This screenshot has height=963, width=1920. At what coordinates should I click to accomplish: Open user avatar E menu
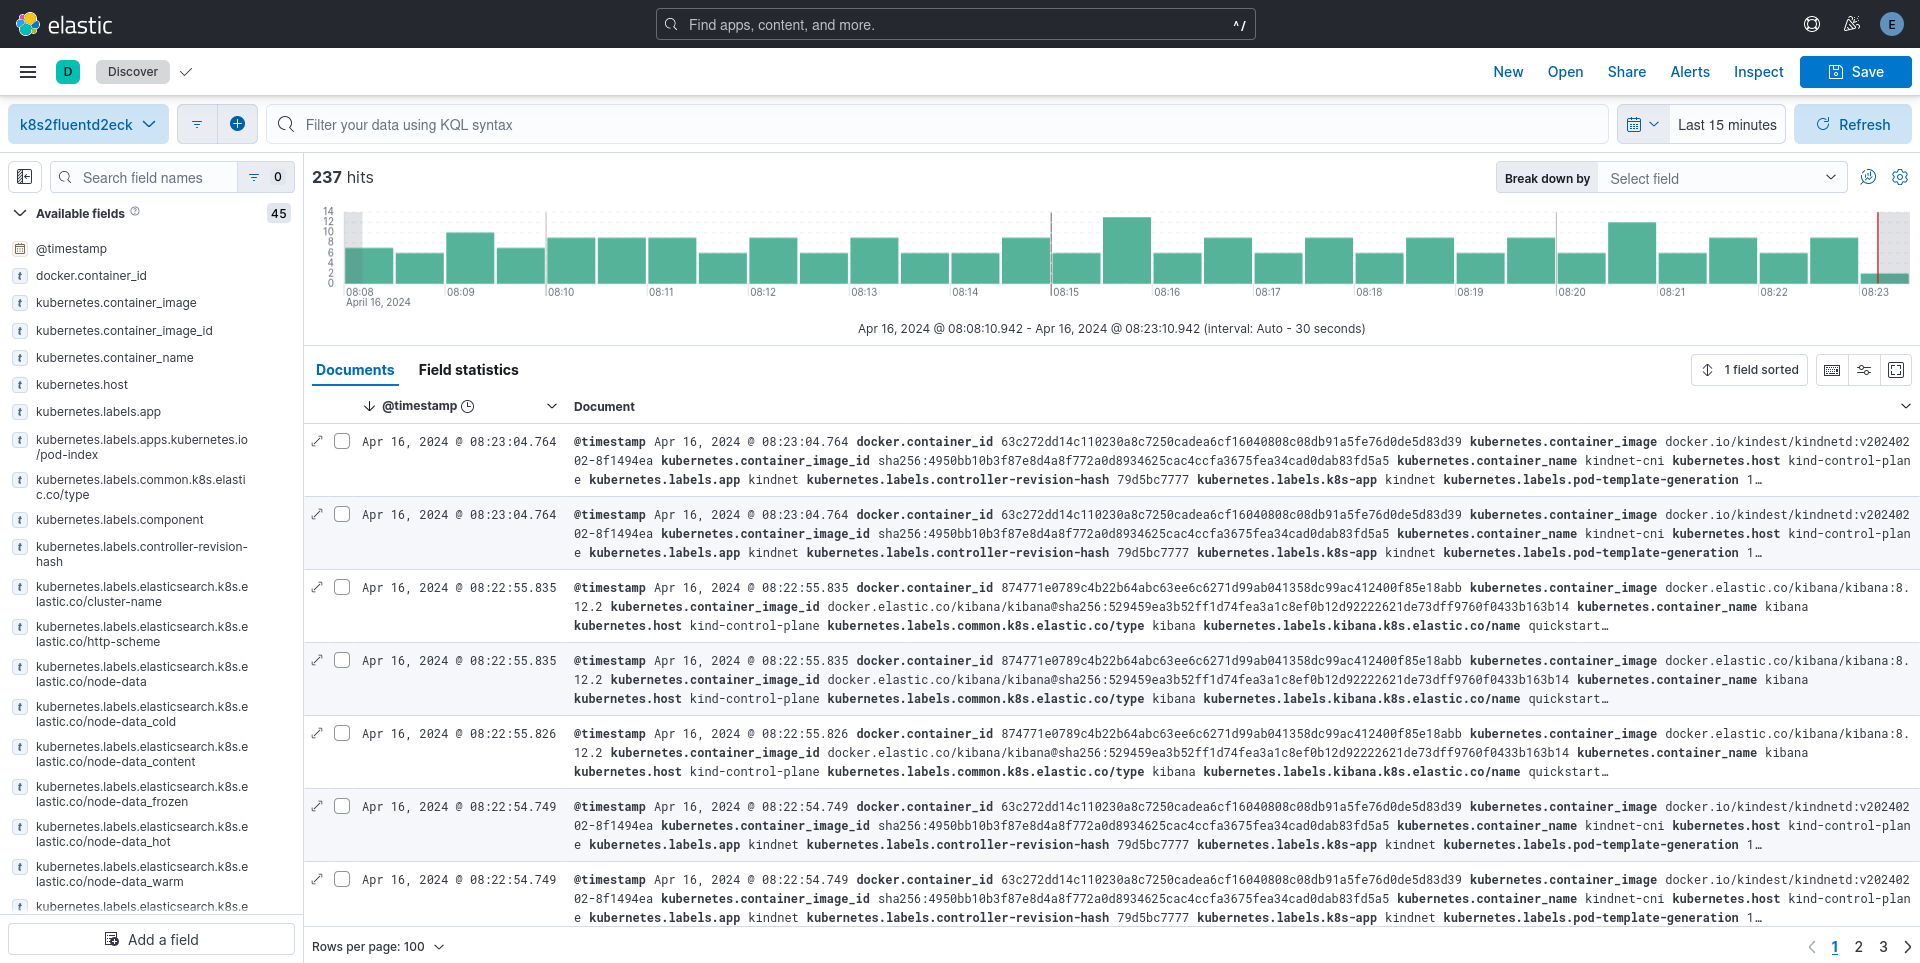coord(1891,24)
